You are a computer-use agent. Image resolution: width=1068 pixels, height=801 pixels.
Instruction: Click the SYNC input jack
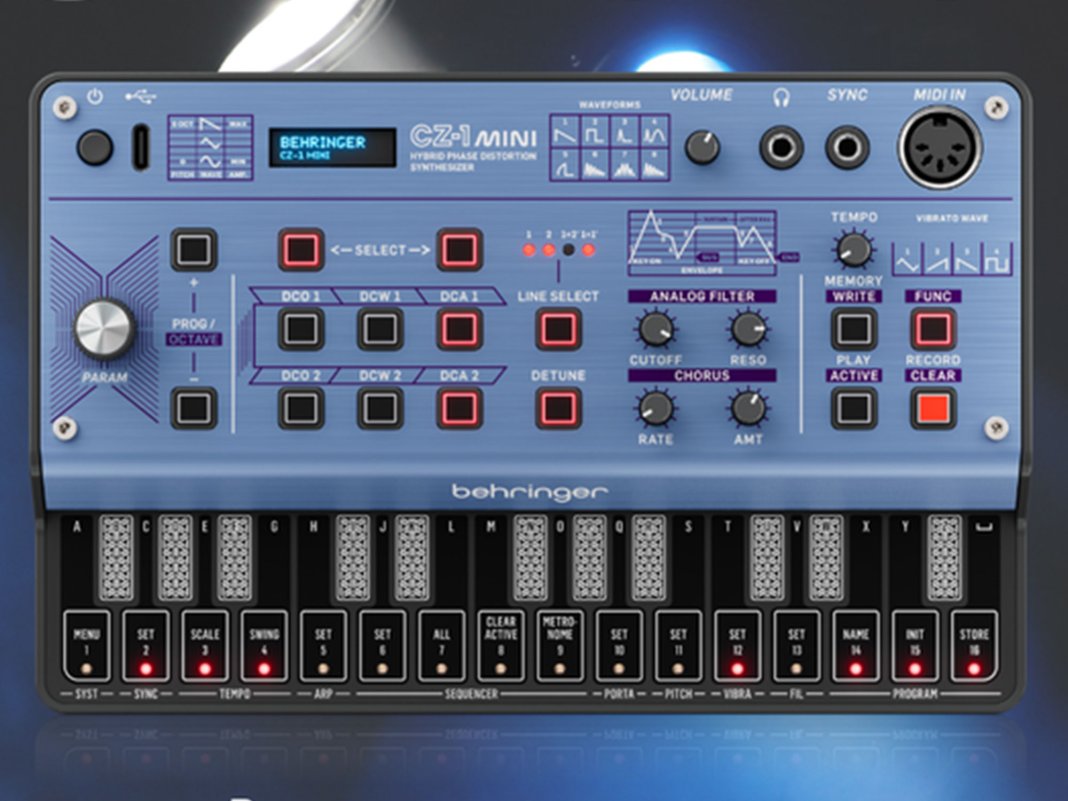pyautogui.click(x=846, y=148)
